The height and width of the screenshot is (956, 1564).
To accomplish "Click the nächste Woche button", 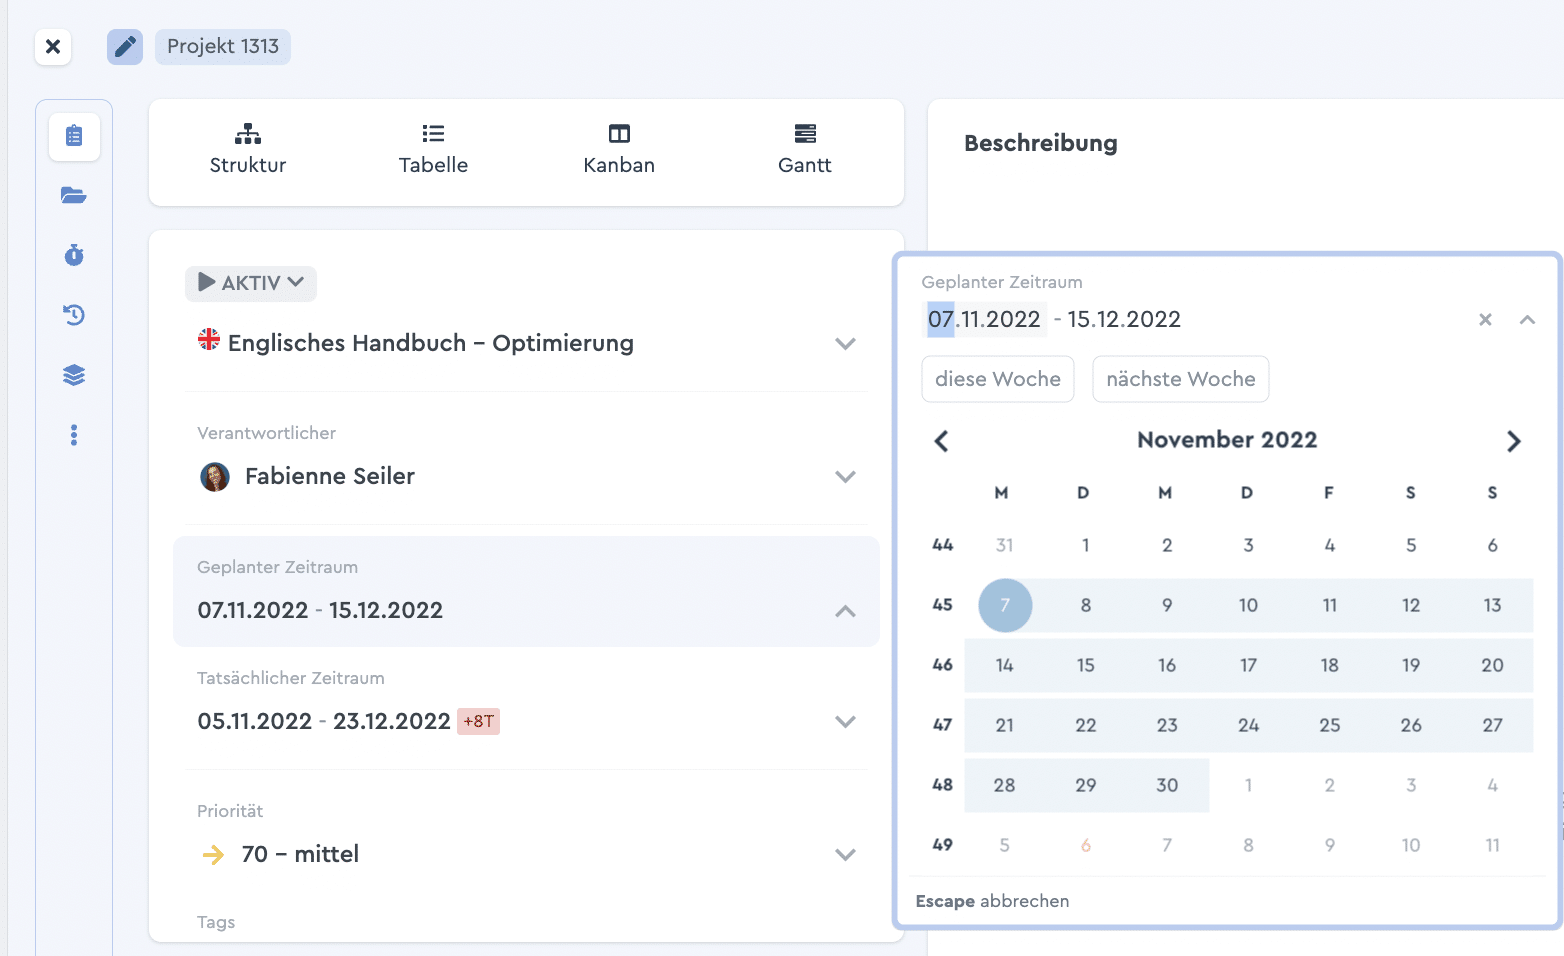I will (1181, 379).
